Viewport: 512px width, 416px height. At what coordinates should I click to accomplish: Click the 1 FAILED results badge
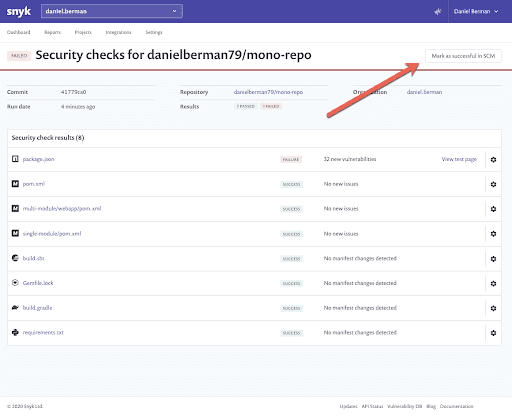tap(271, 106)
